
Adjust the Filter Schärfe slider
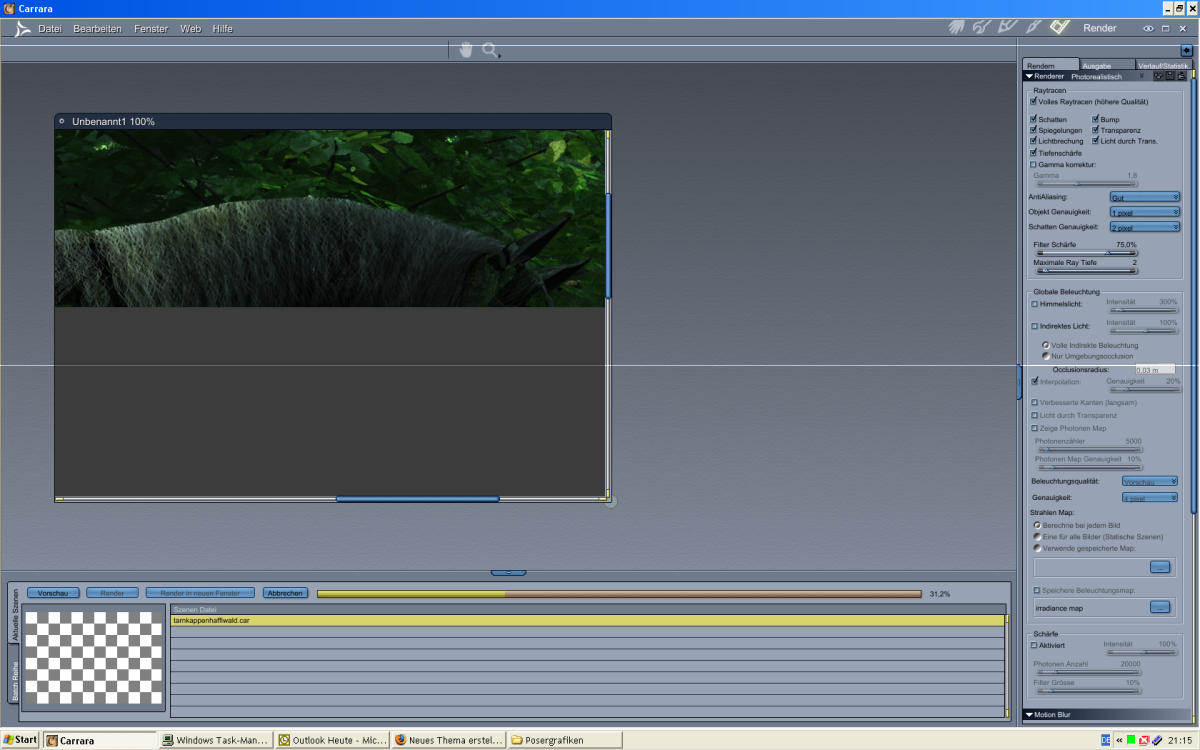(1086, 253)
